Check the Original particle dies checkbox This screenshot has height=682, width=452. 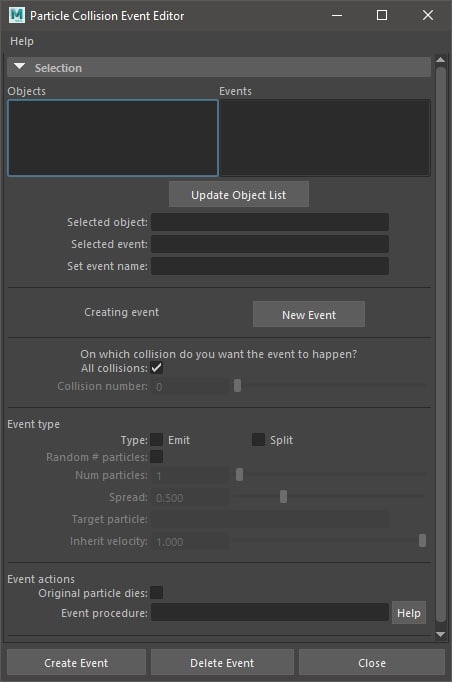tap(157, 592)
